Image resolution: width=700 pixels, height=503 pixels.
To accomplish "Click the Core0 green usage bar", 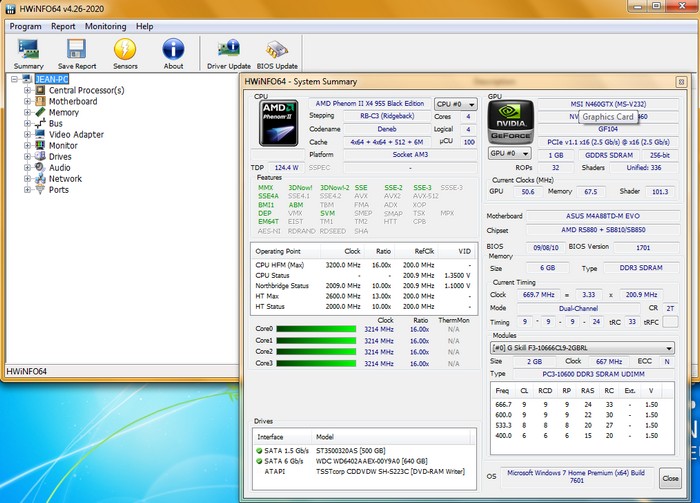I will coord(316,329).
